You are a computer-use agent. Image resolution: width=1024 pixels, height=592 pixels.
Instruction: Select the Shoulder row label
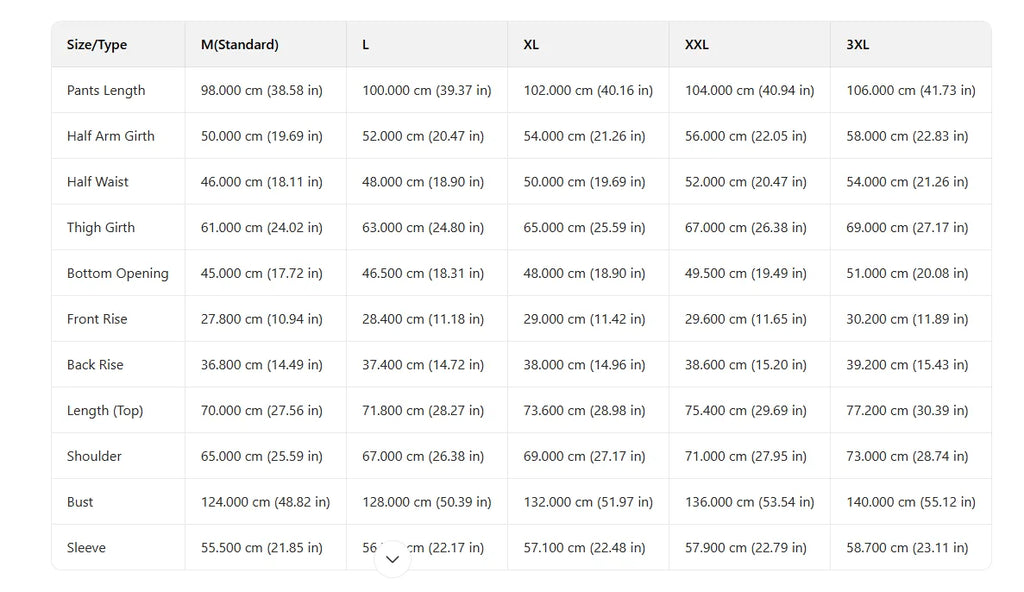(x=94, y=456)
